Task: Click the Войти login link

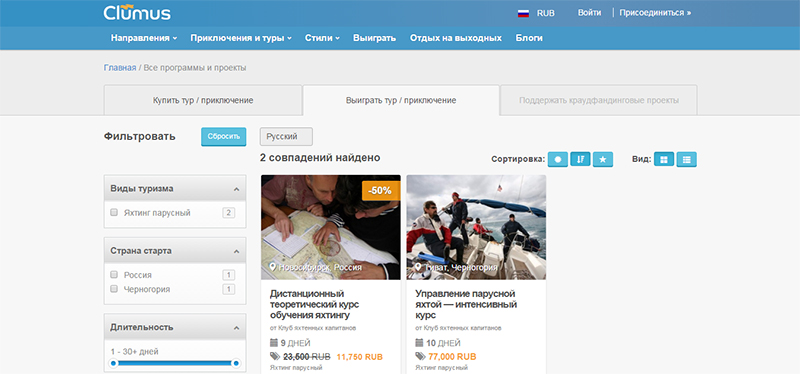Action: coord(589,13)
